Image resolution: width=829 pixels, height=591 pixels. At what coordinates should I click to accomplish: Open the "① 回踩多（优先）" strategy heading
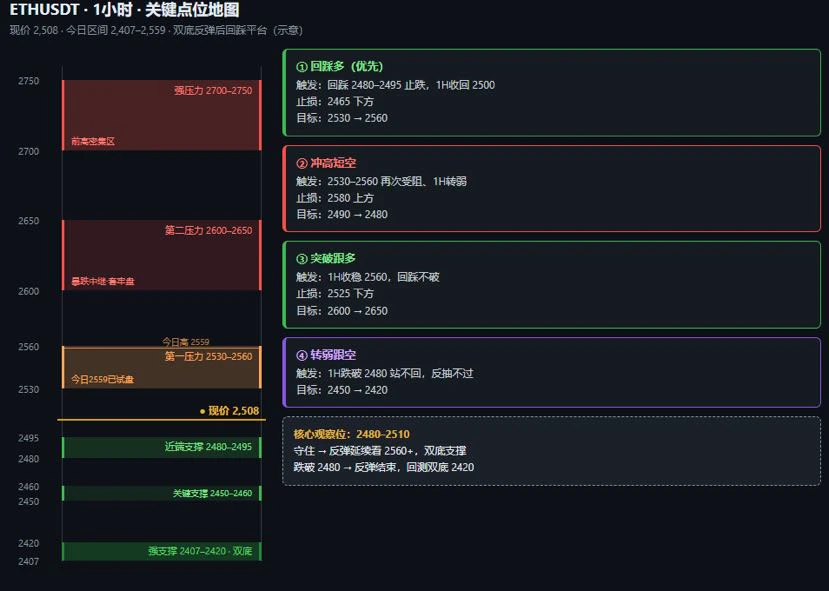(x=339, y=66)
